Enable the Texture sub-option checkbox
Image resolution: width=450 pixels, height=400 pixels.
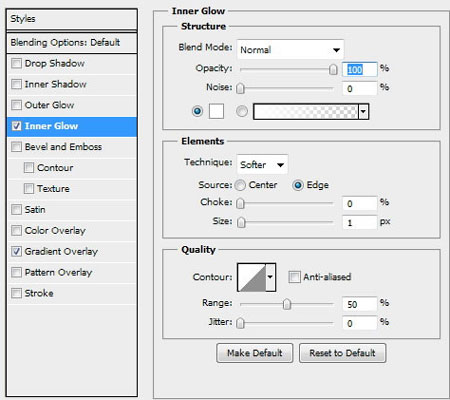pos(29,189)
